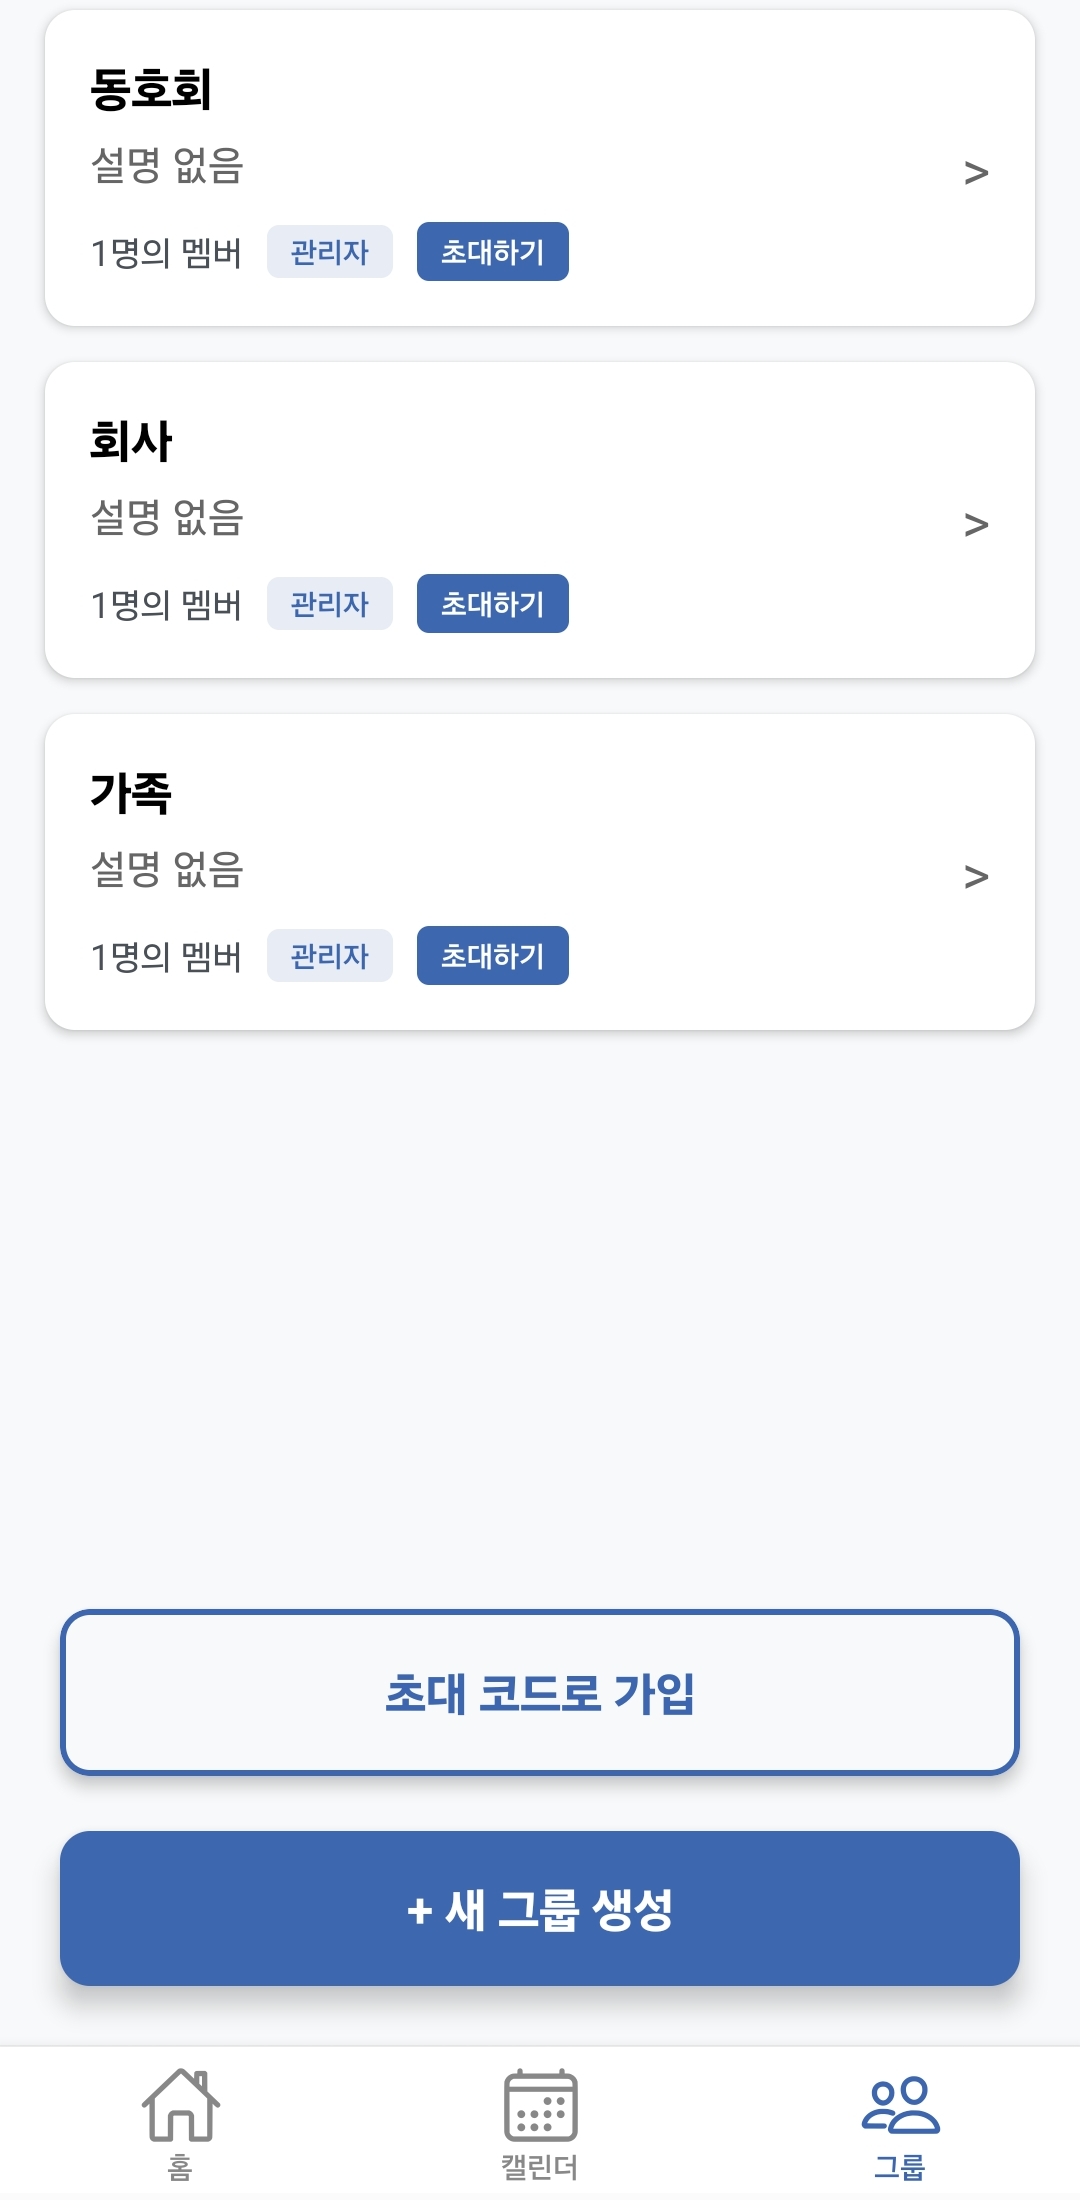Switch to the 캘린더 tab label

[x=540, y=2167]
